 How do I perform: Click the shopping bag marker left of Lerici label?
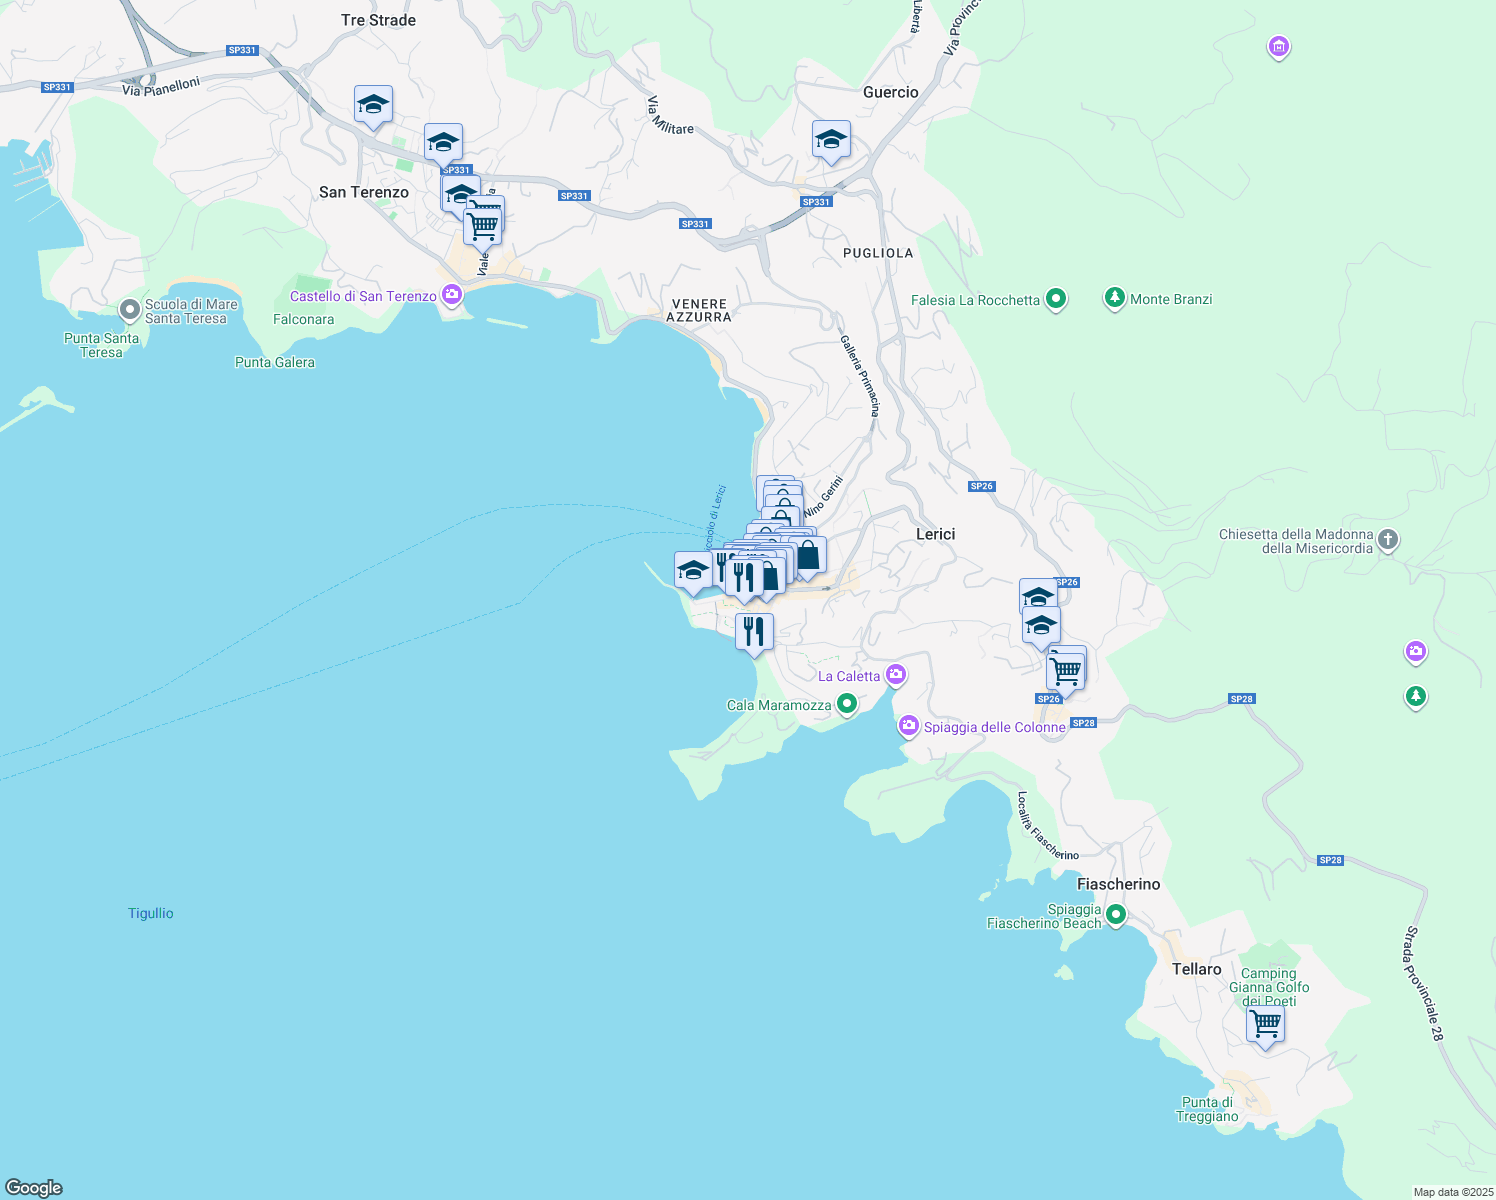click(808, 555)
